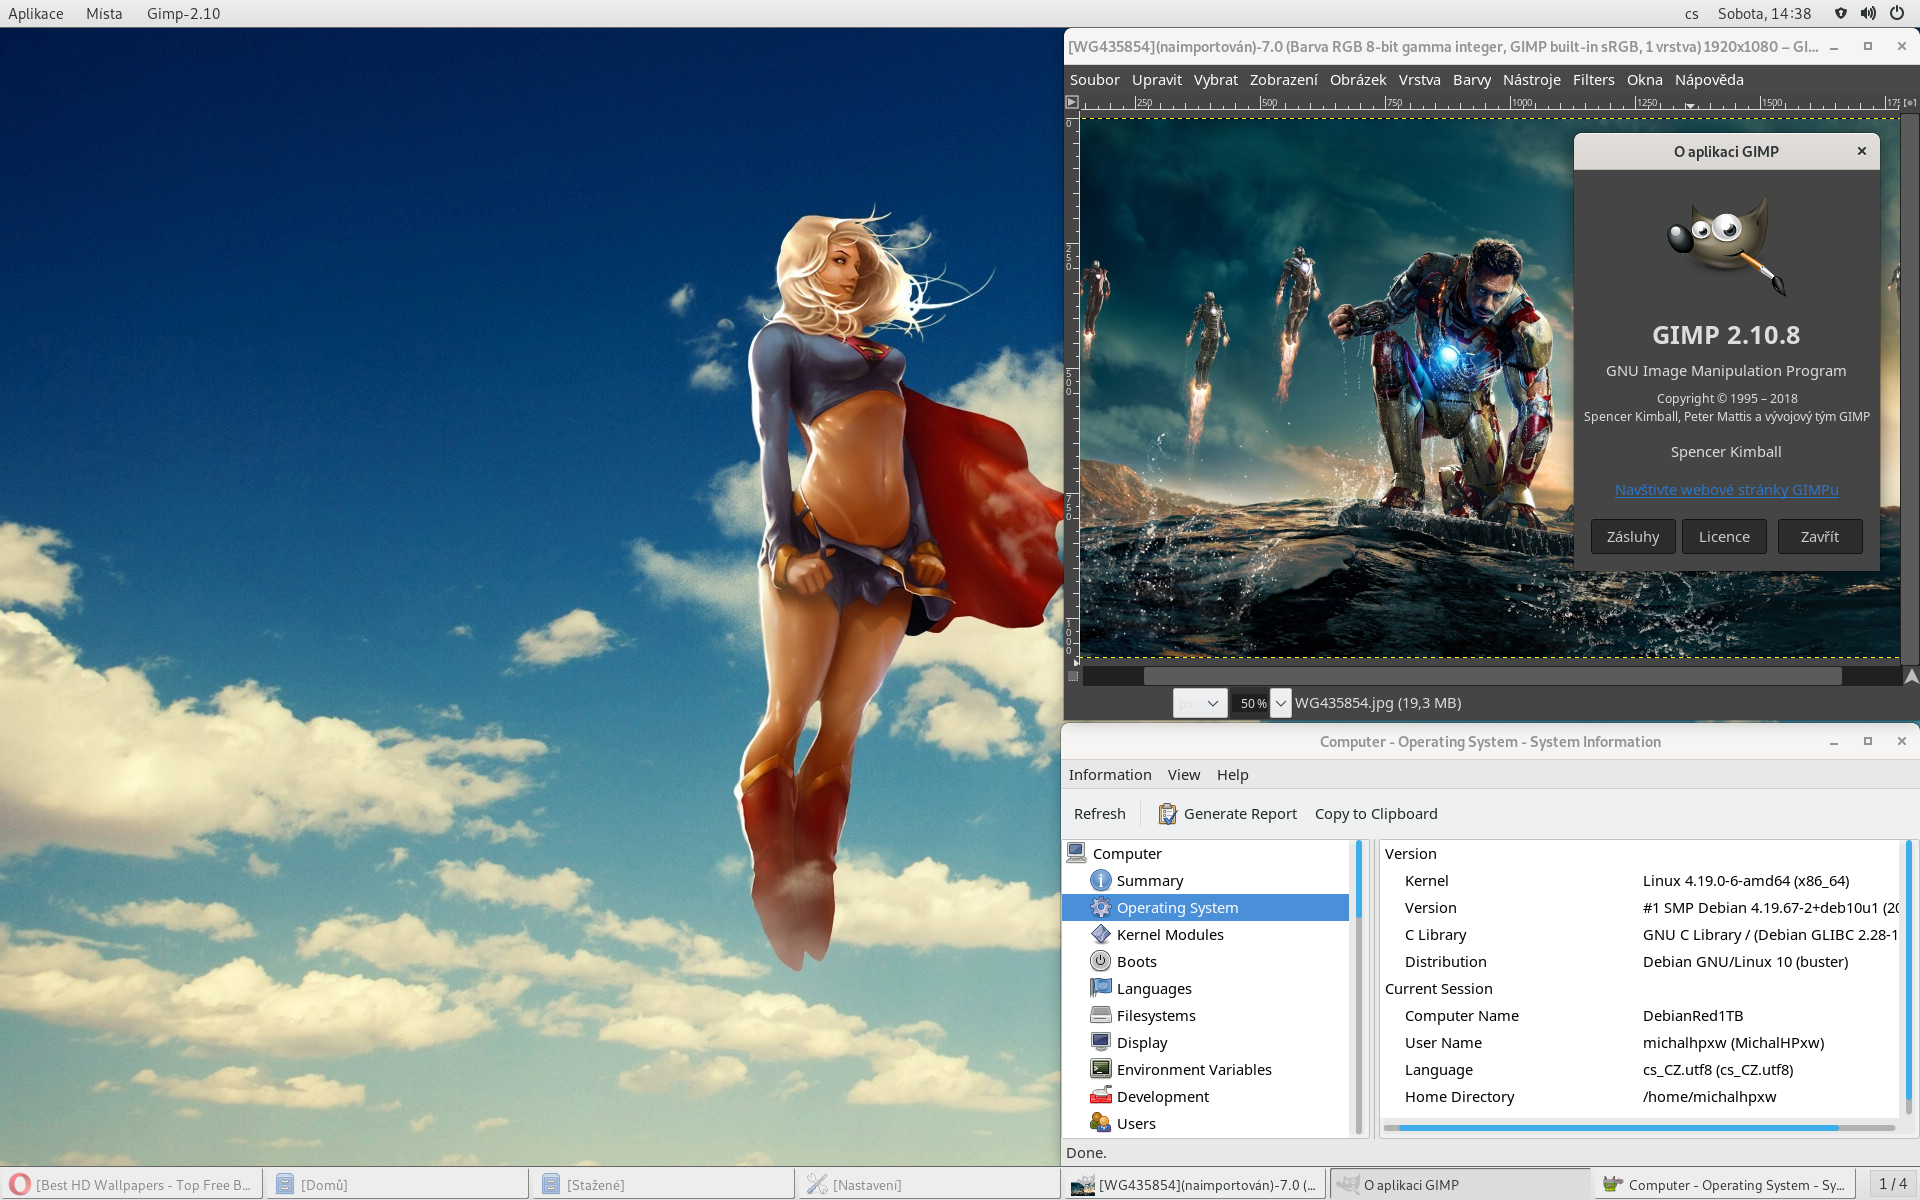This screenshot has width=1920, height=1200.
Task: Open the Filesystems drive icon entry
Action: (1100, 1015)
